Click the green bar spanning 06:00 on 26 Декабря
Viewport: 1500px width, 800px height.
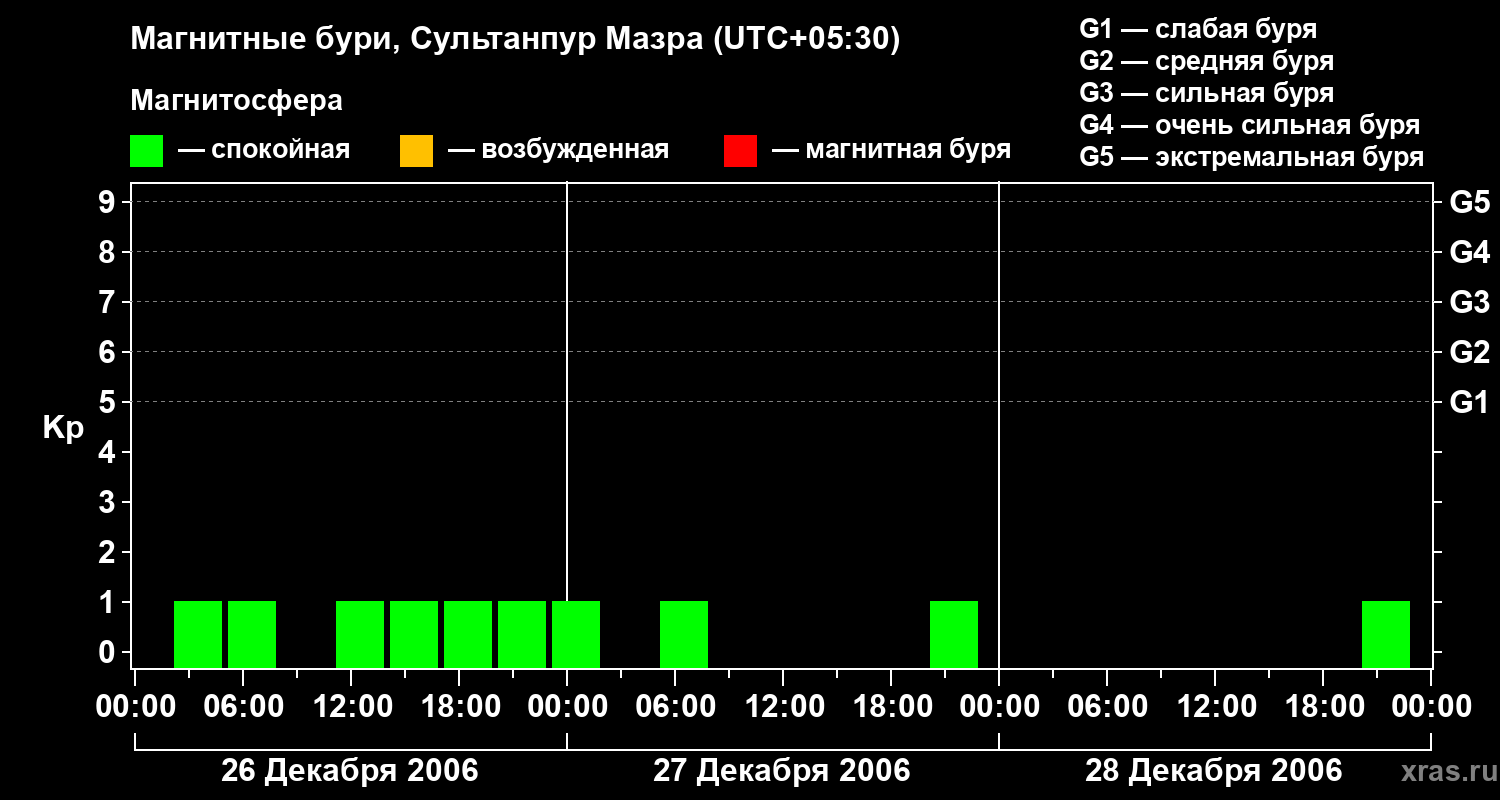point(252,634)
